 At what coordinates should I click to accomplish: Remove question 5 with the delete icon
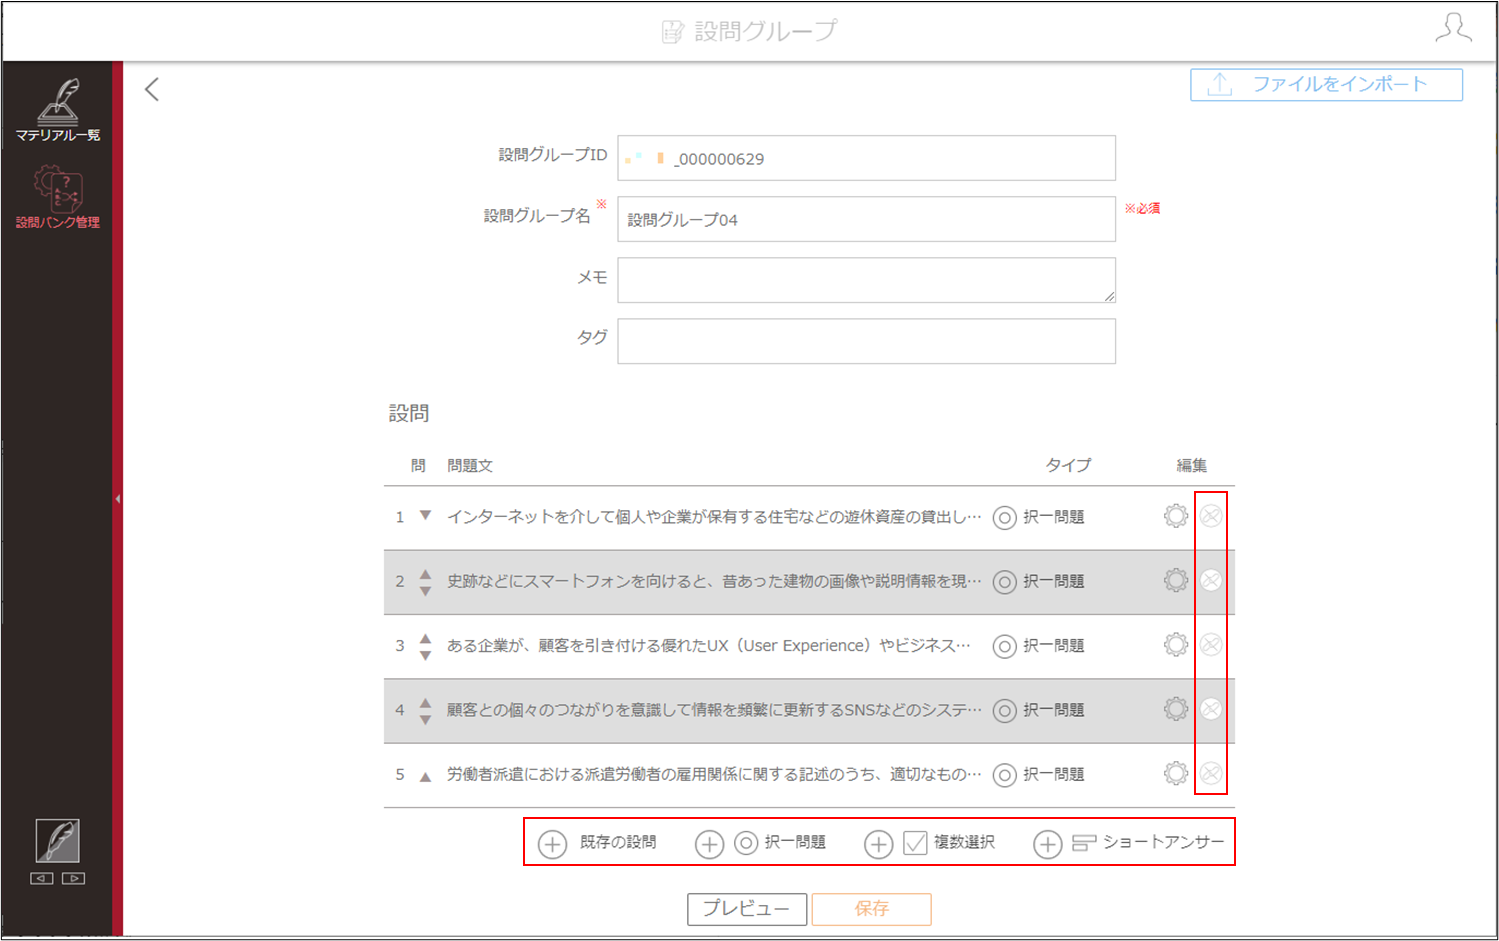click(x=1211, y=773)
